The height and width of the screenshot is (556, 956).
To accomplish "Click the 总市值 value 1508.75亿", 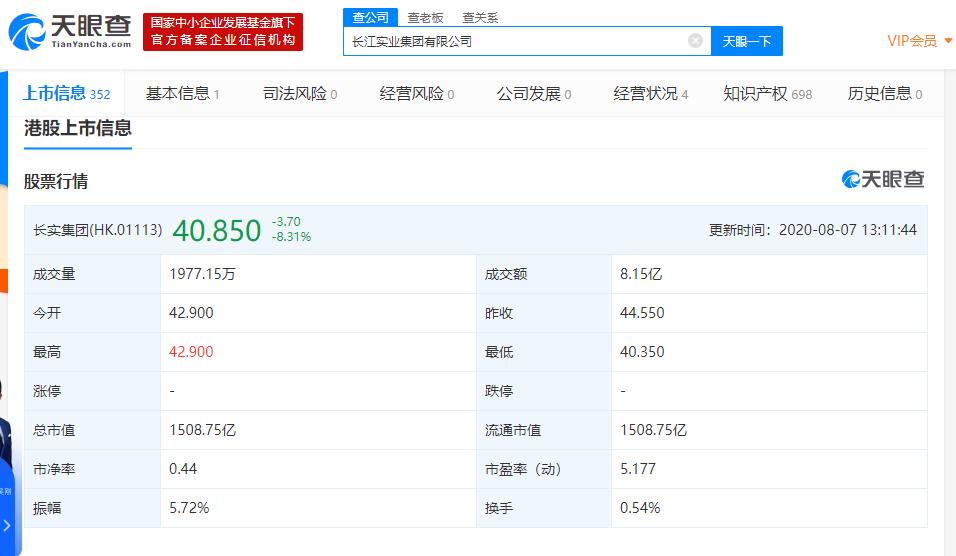I will click(x=202, y=430).
